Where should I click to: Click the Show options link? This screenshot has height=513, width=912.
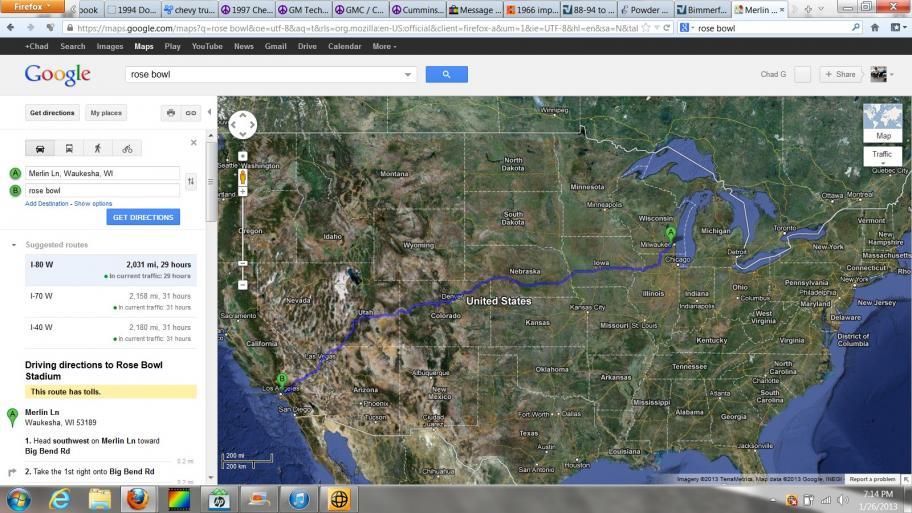pyautogui.click(x=93, y=204)
